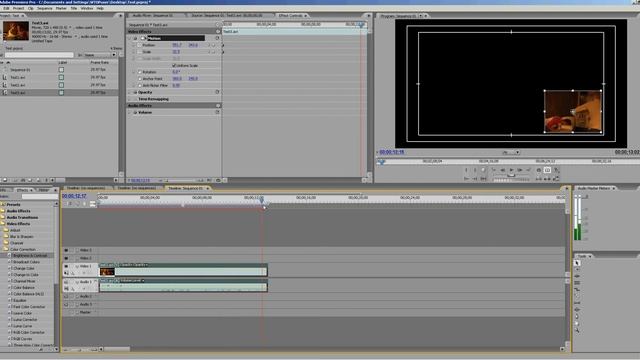Open the Sequence menu
Viewport: 640px width, 360px height.
click(44, 8)
